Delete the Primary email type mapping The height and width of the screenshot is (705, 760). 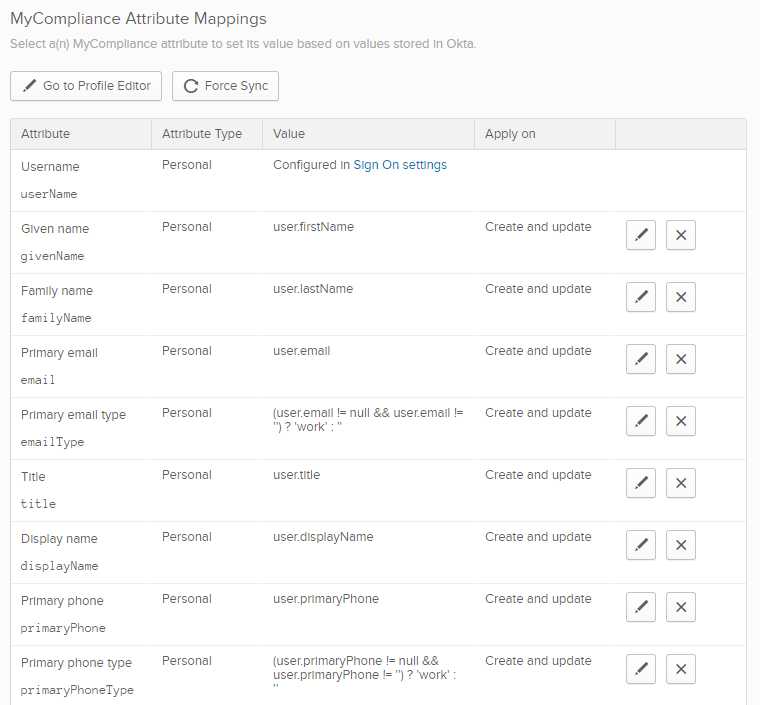coord(681,421)
